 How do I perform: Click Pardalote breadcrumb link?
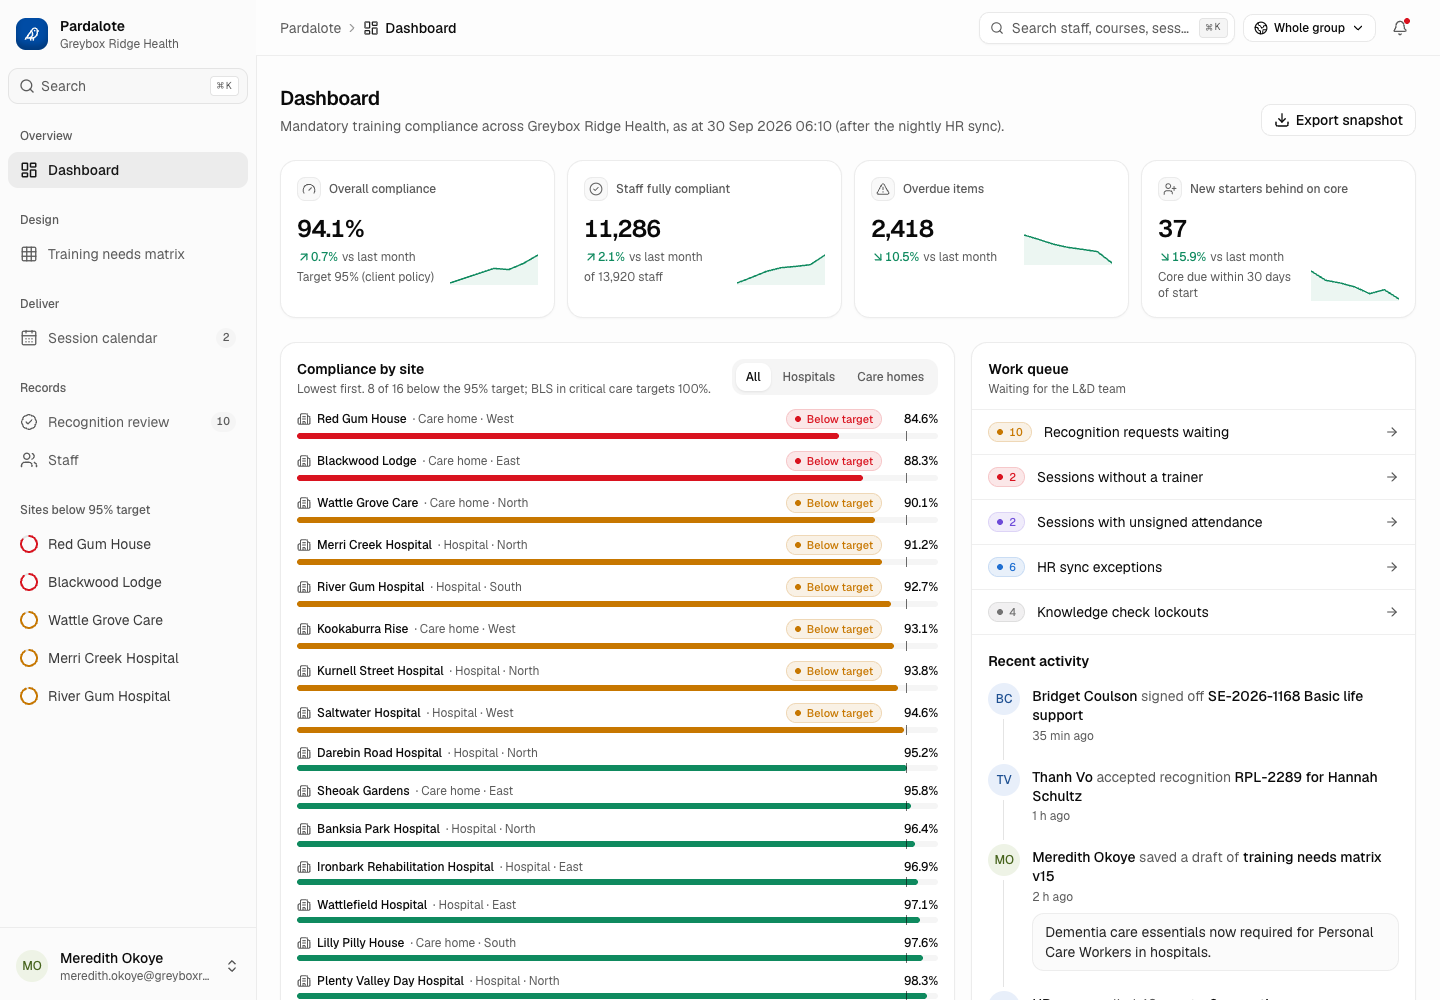pos(310,28)
